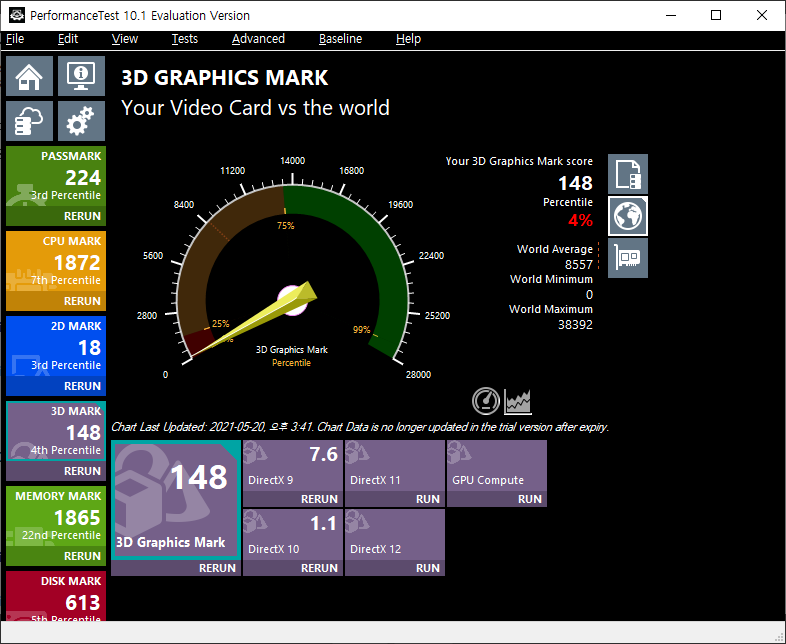Viewport: 786px width, 644px height.
Task: Open the System Information monitor icon
Action: [x=81, y=76]
